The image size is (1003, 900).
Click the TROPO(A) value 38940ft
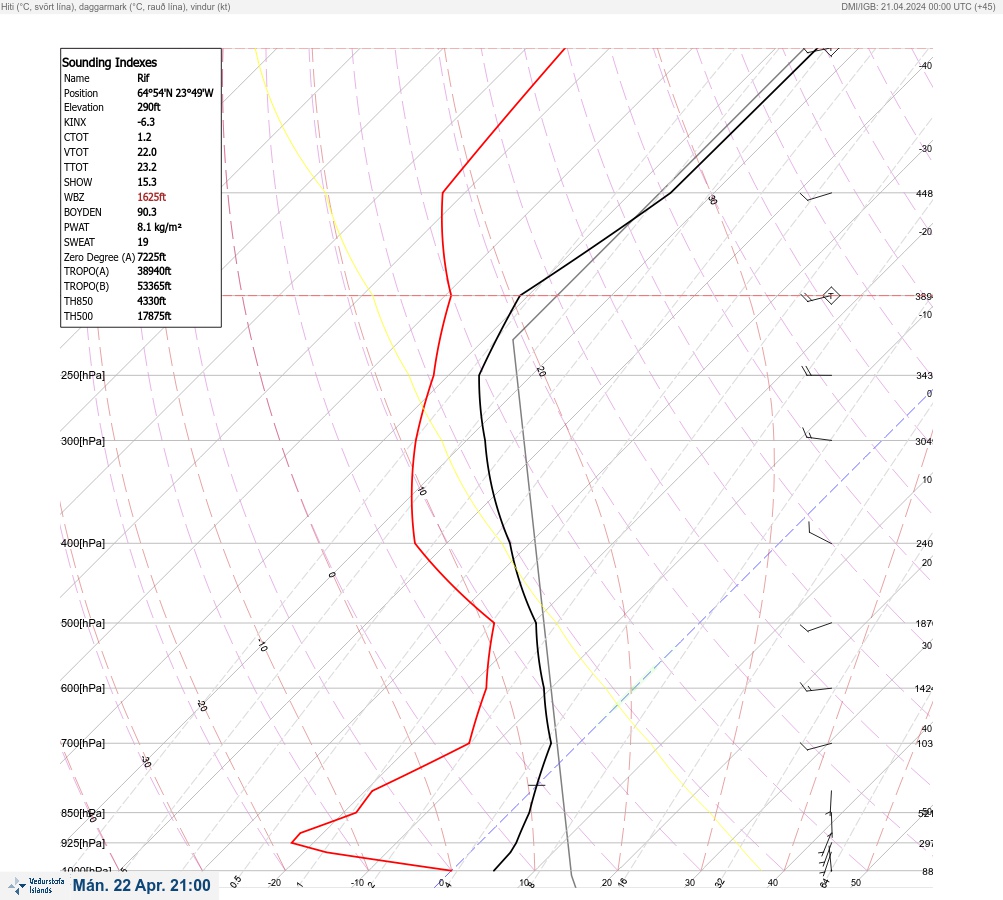click(154, 271)
